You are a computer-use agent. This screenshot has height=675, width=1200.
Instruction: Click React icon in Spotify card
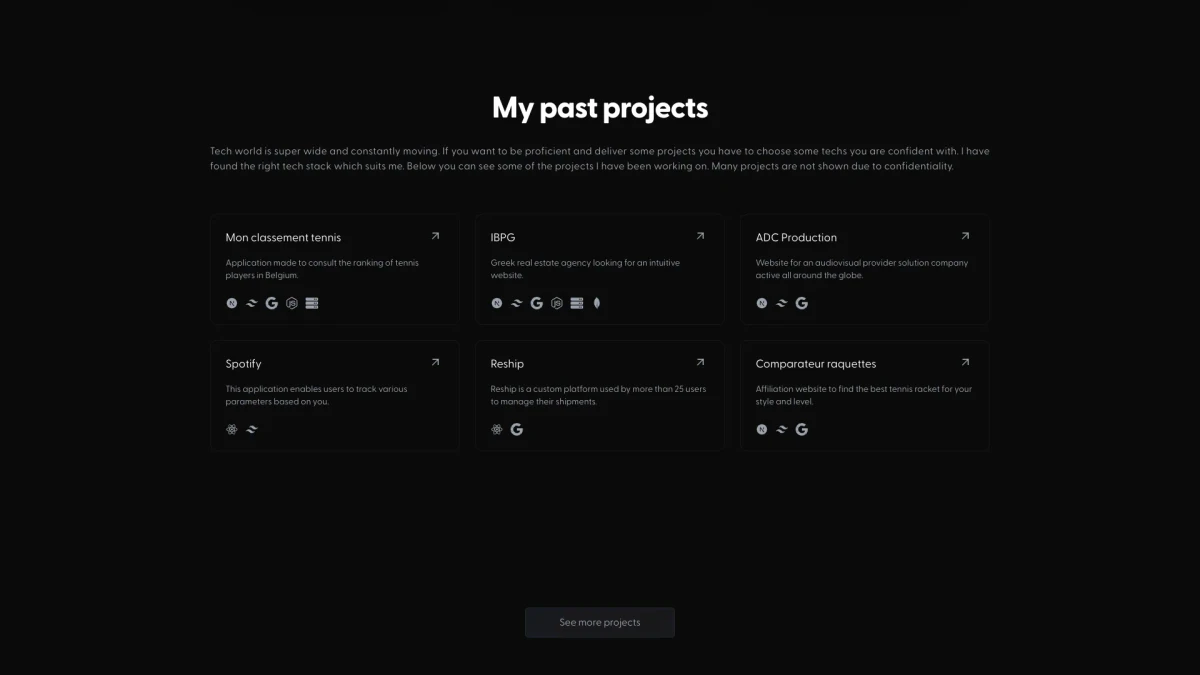coord(232,429)
